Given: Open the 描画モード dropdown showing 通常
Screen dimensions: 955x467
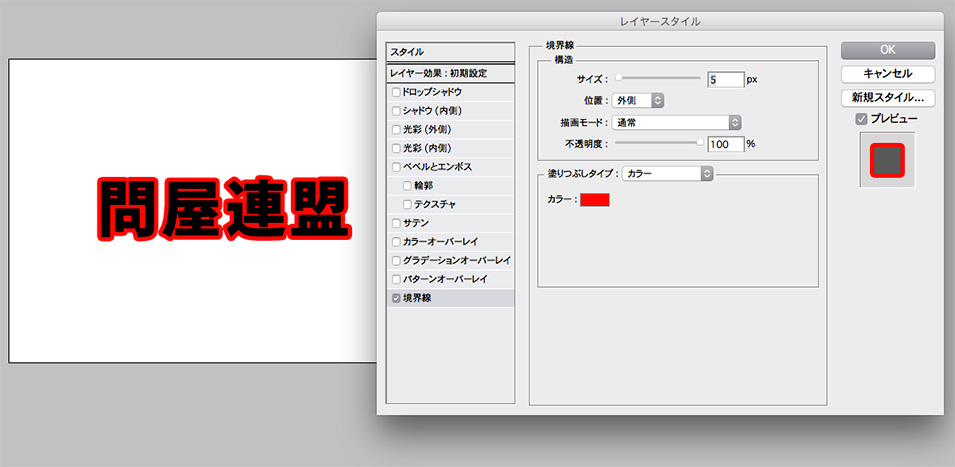Looking at the screenshot, I should point(677,122).
